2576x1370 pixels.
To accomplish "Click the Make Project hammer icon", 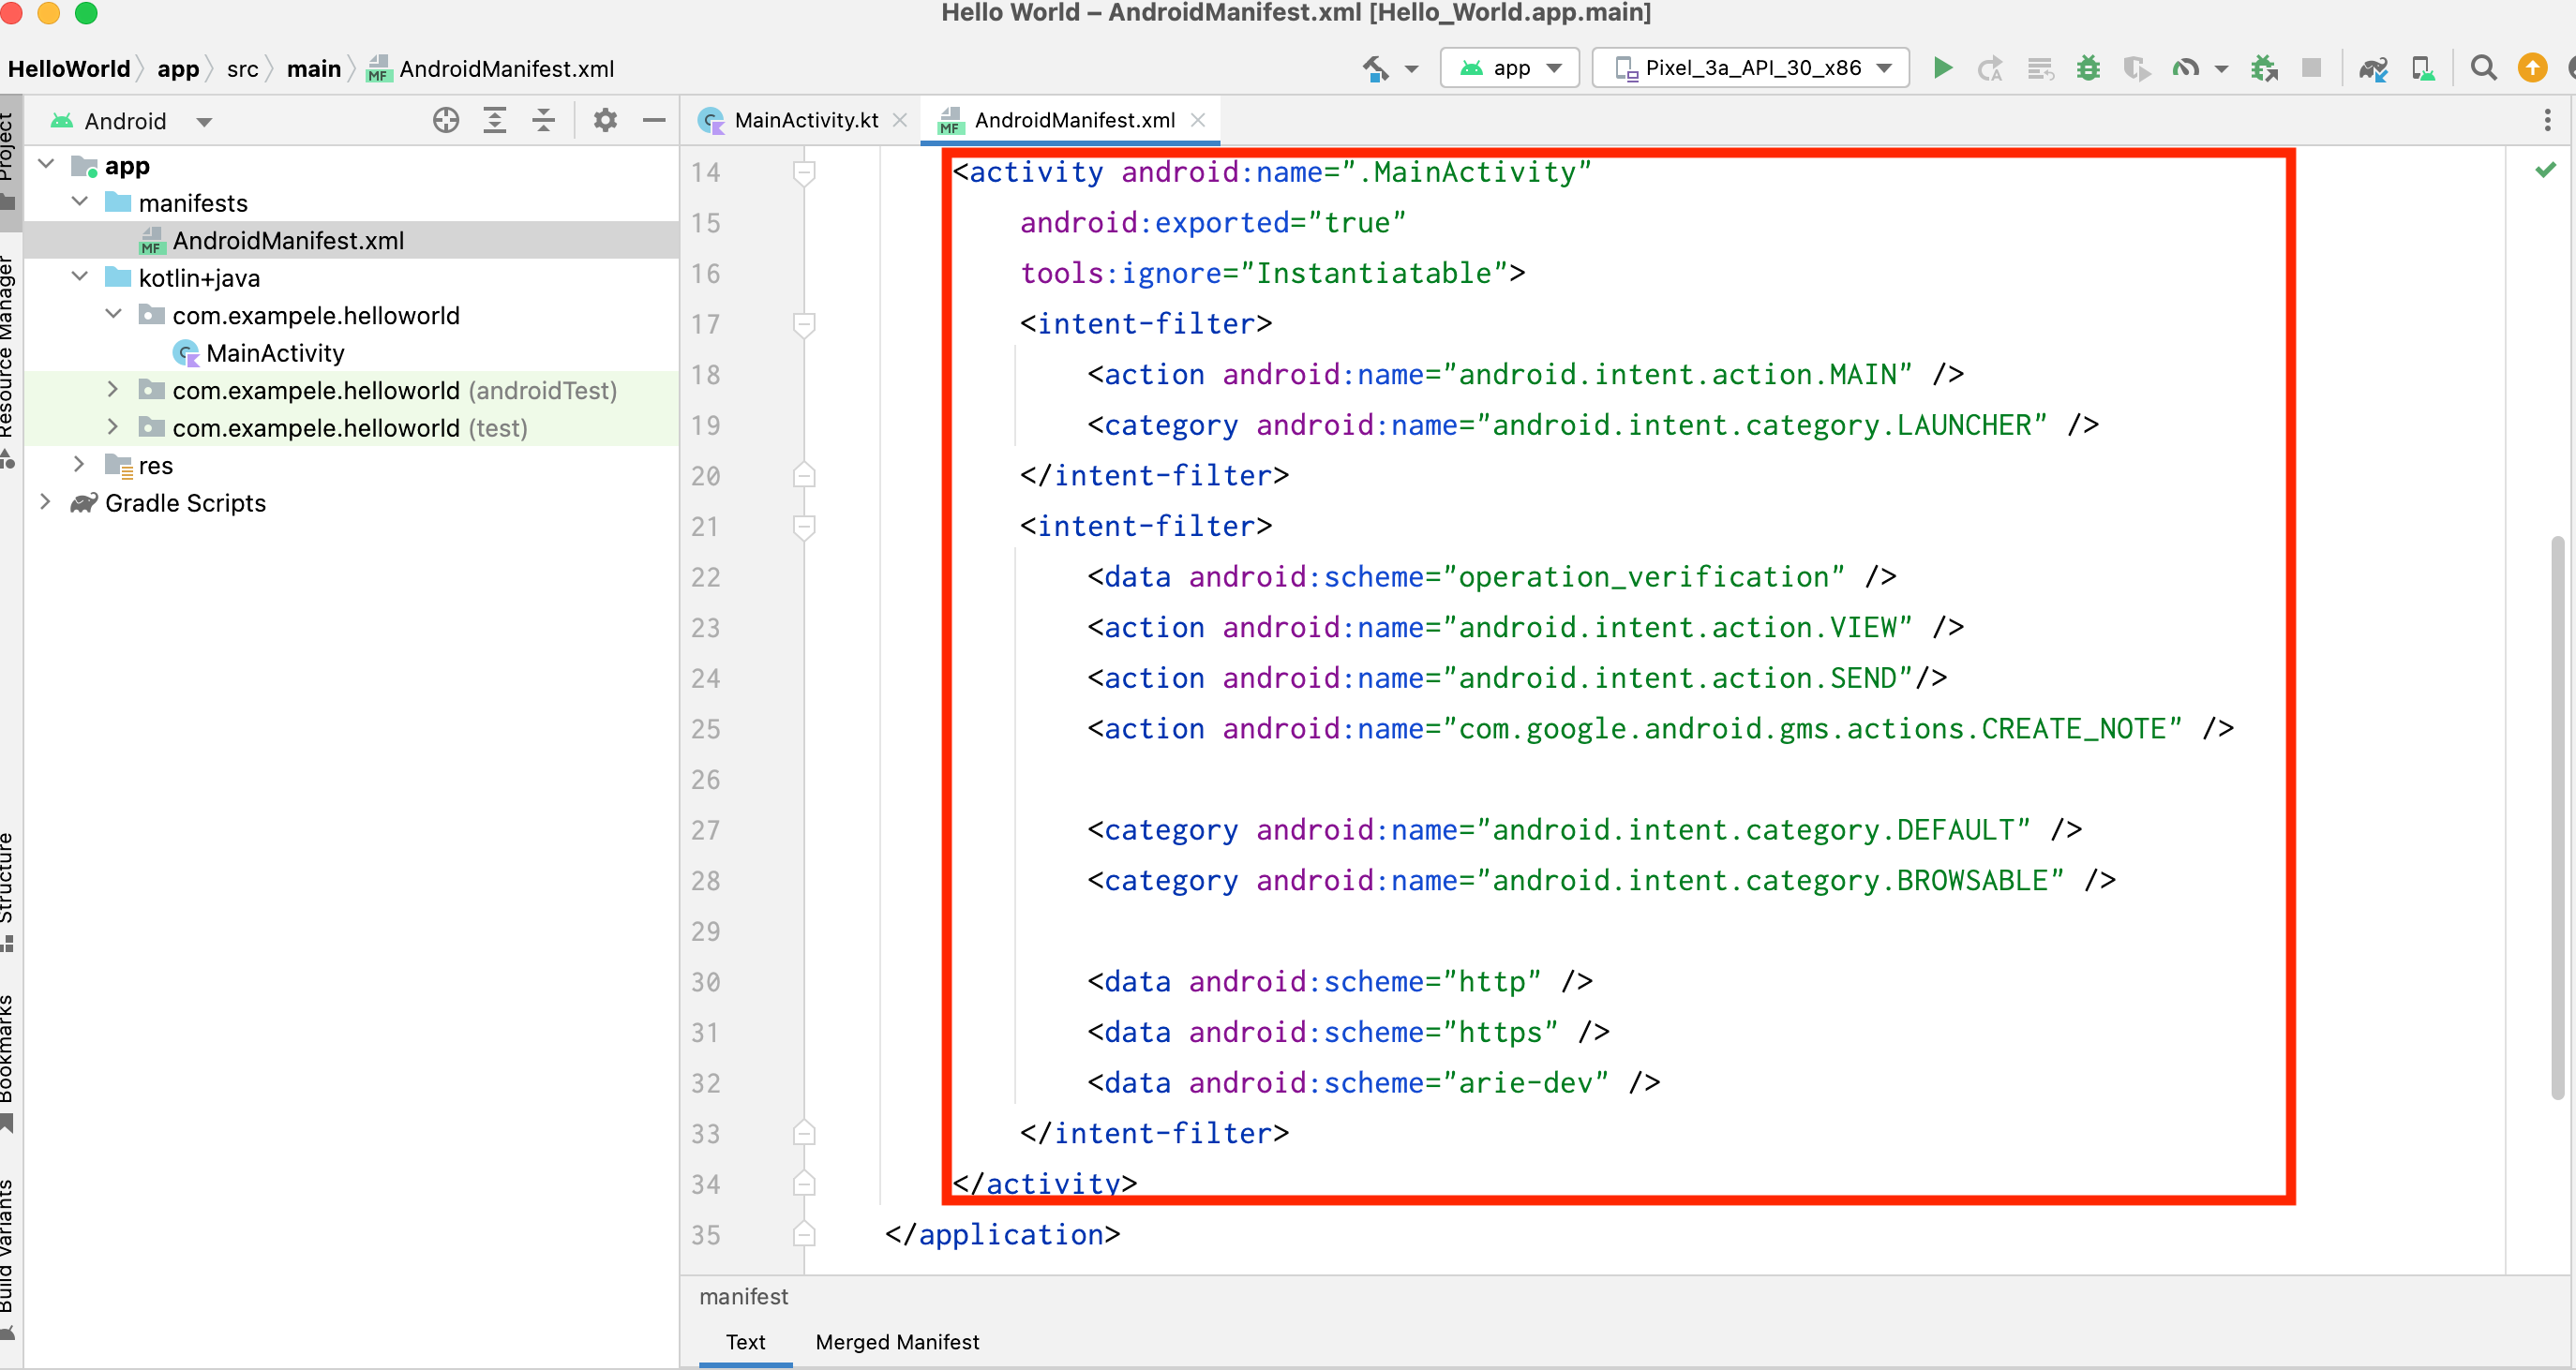I will coord(1376,68).
